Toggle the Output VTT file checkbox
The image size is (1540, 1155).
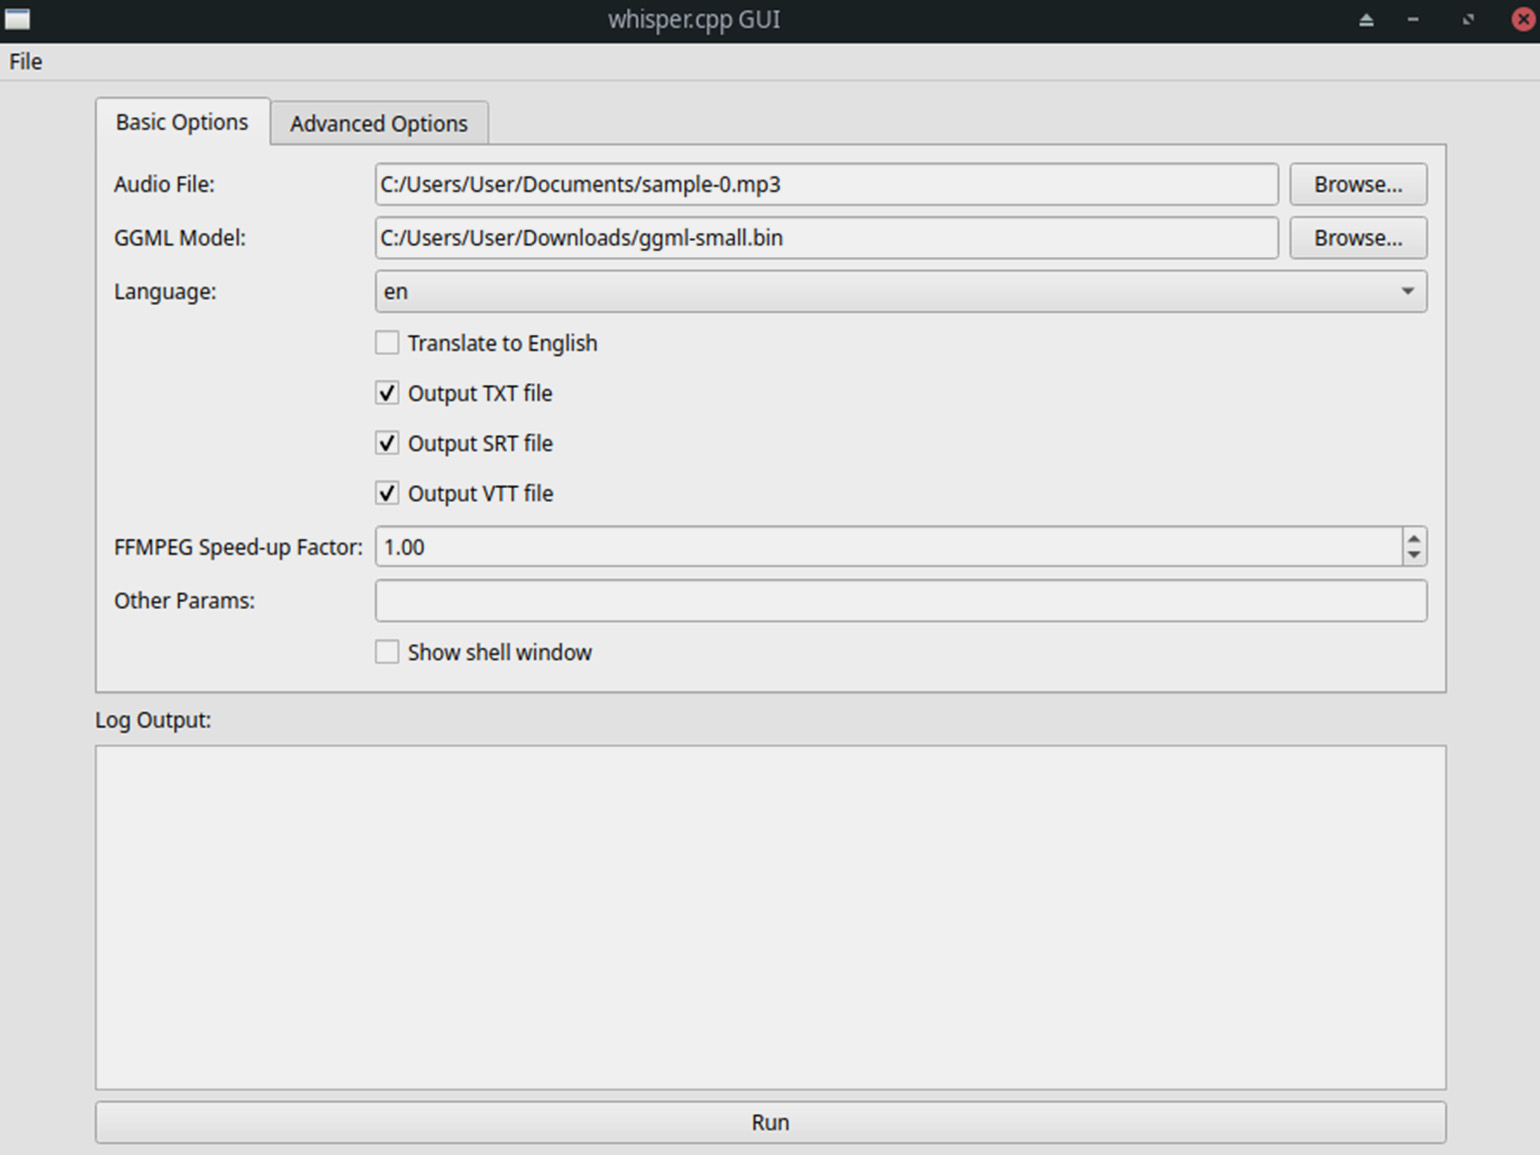[387, 493]
